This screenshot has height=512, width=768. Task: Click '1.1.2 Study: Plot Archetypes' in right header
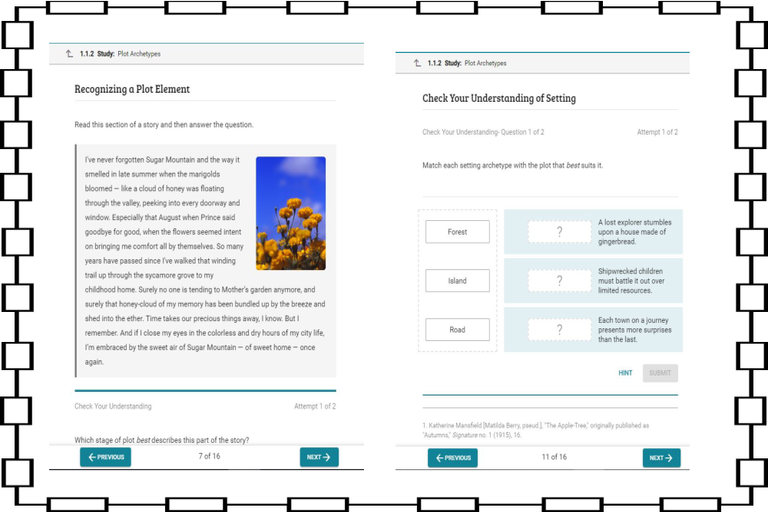point(467,63)
